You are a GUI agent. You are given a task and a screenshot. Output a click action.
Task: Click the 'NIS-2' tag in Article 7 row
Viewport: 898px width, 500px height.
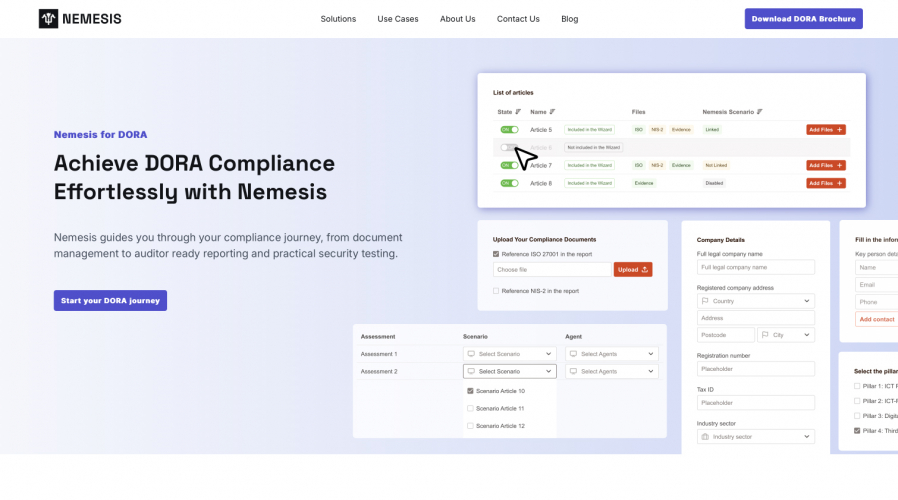point(657,166)
